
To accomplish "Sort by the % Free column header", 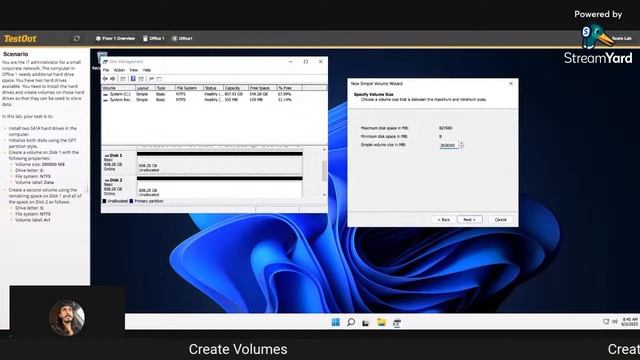I will click(289, 88).
